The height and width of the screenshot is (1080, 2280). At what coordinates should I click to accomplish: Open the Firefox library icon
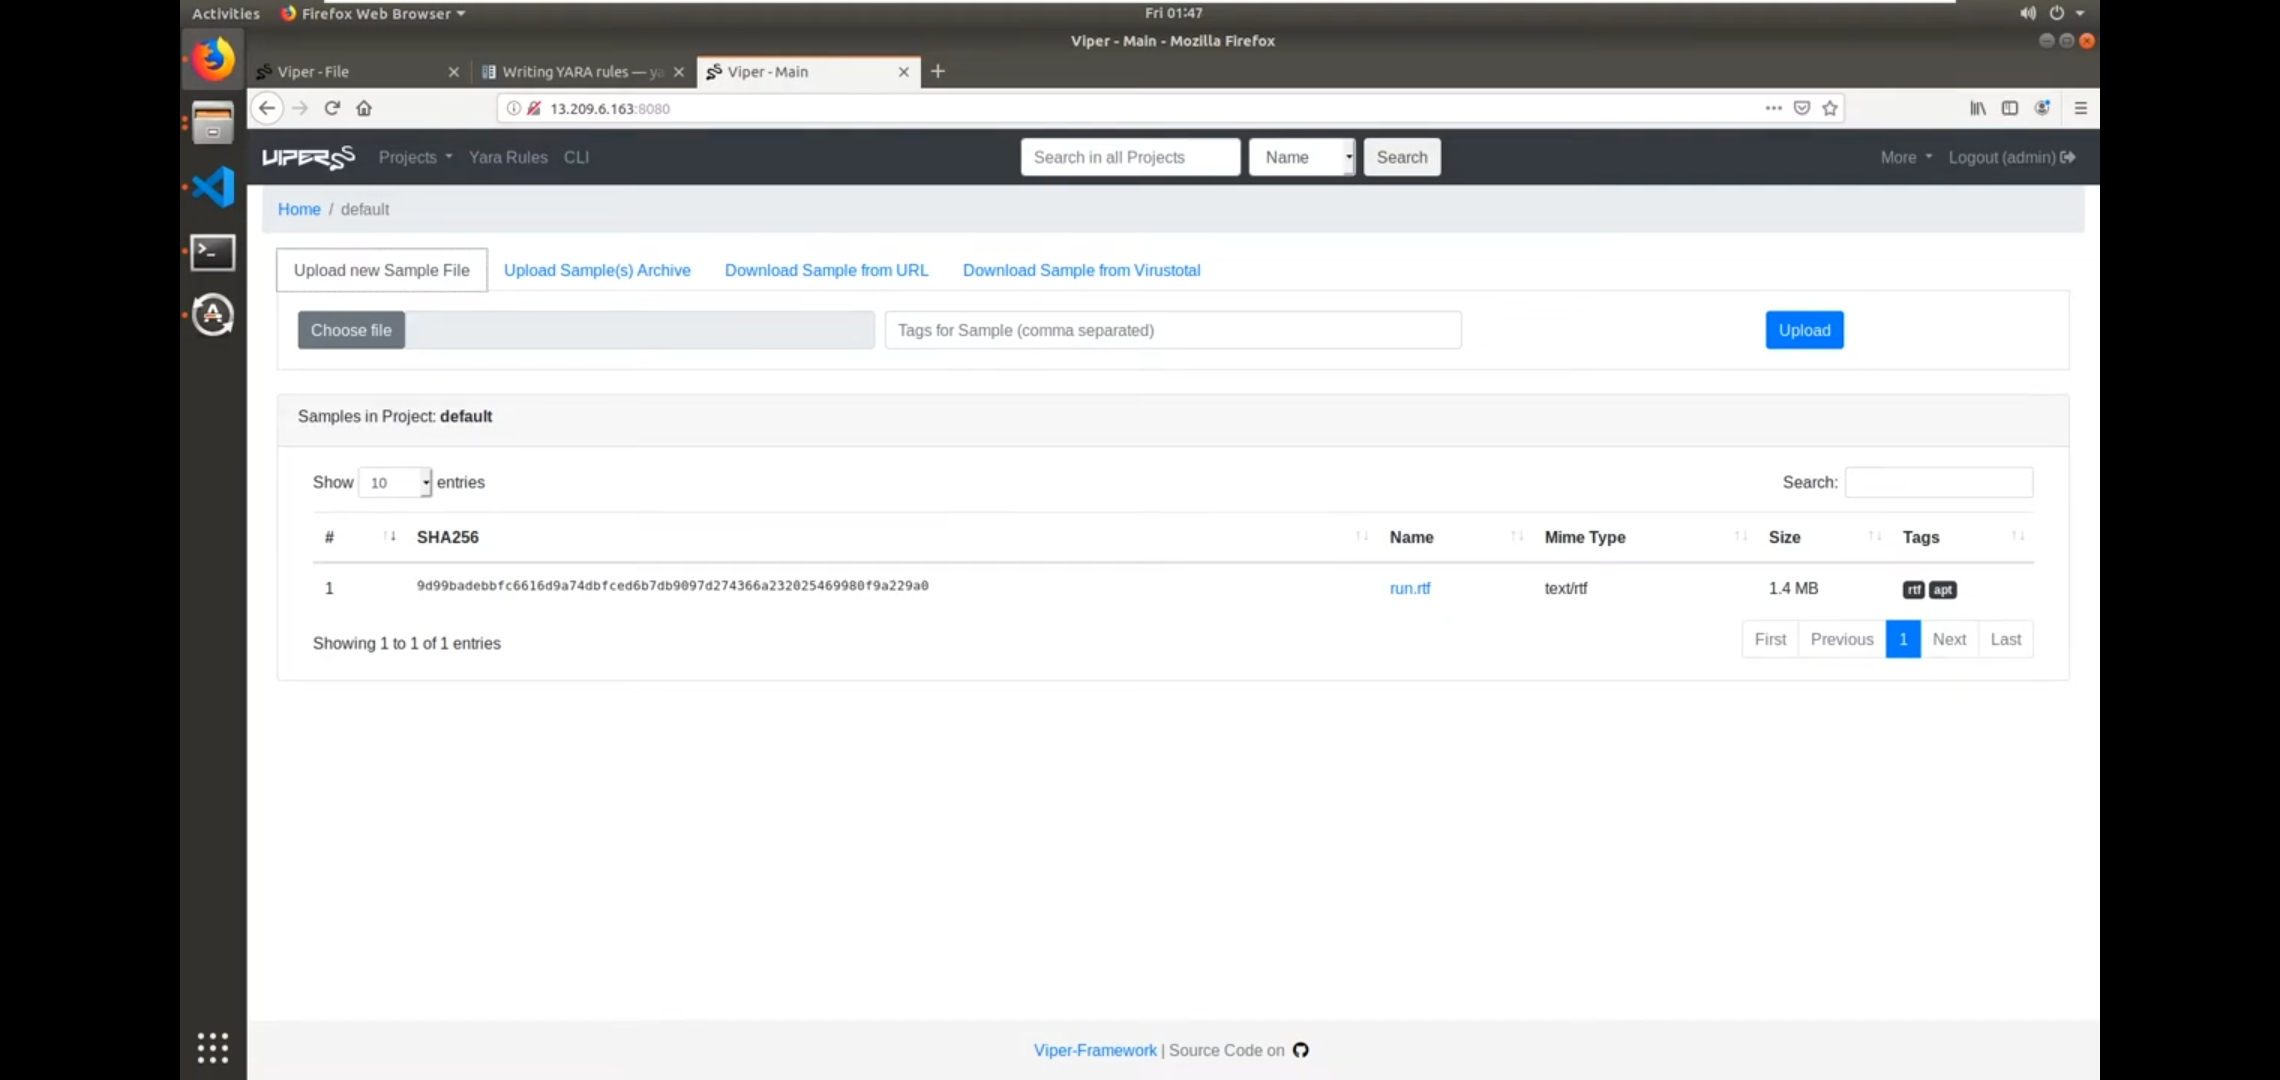[x=1977, y=108]
